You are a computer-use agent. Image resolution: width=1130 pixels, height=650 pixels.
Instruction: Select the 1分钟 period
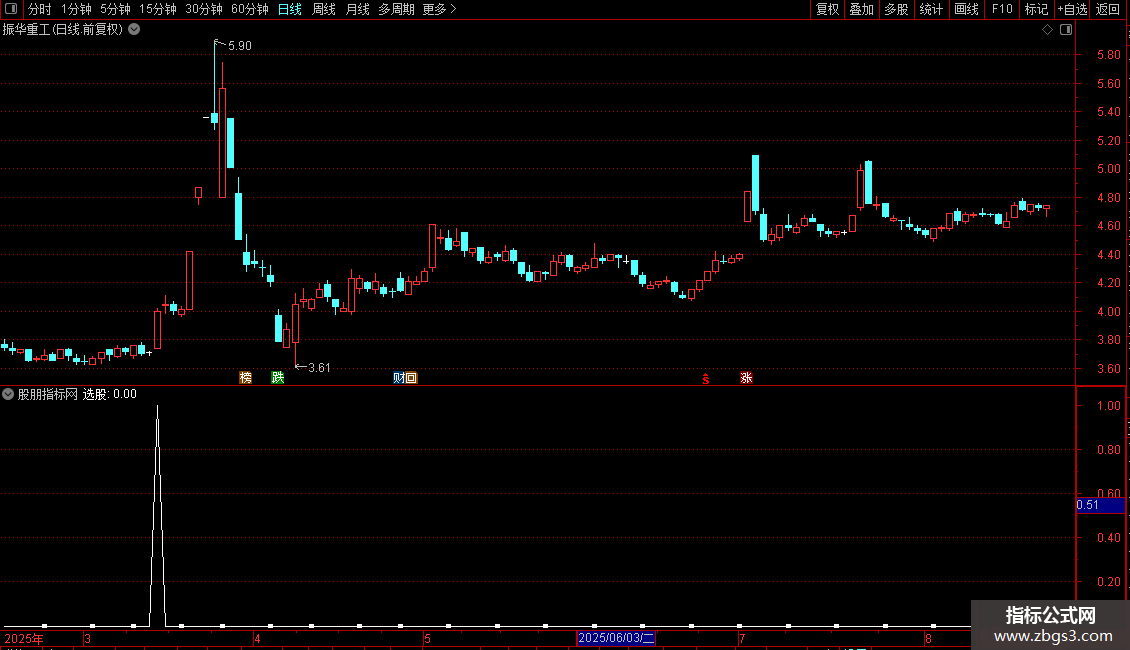pos(76,9)
